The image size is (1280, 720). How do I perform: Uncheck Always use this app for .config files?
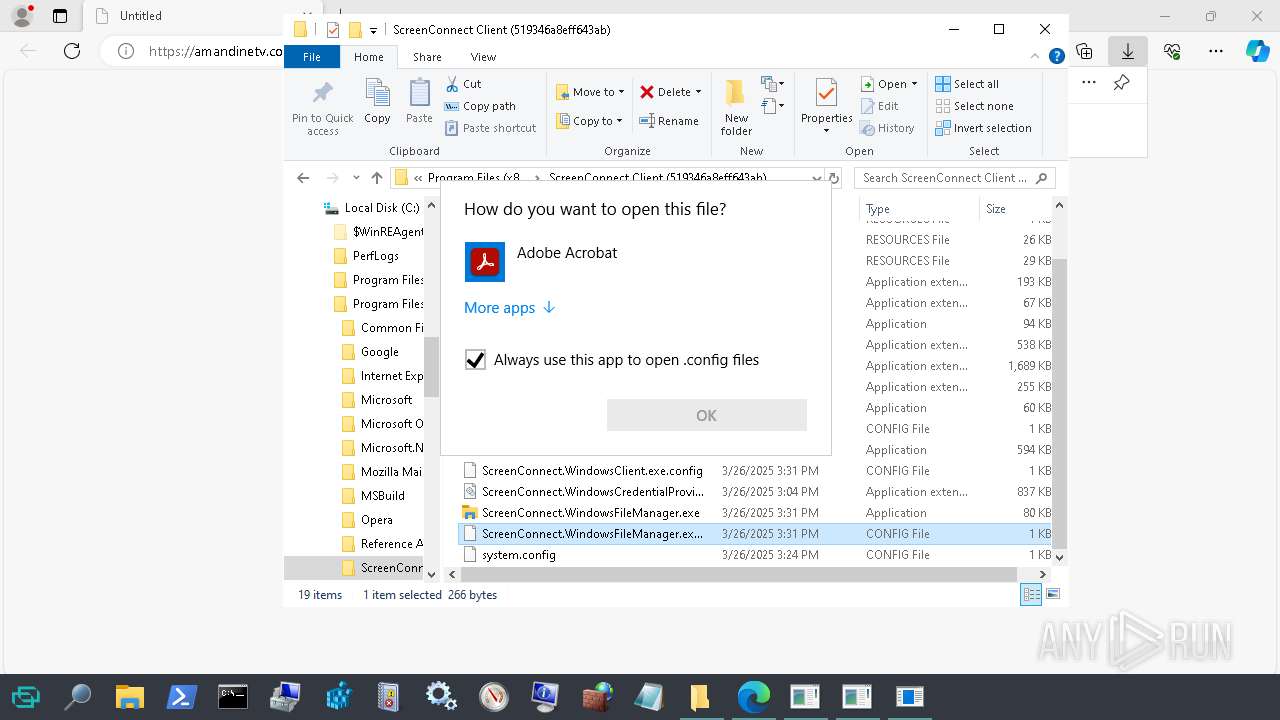point(475,360)
